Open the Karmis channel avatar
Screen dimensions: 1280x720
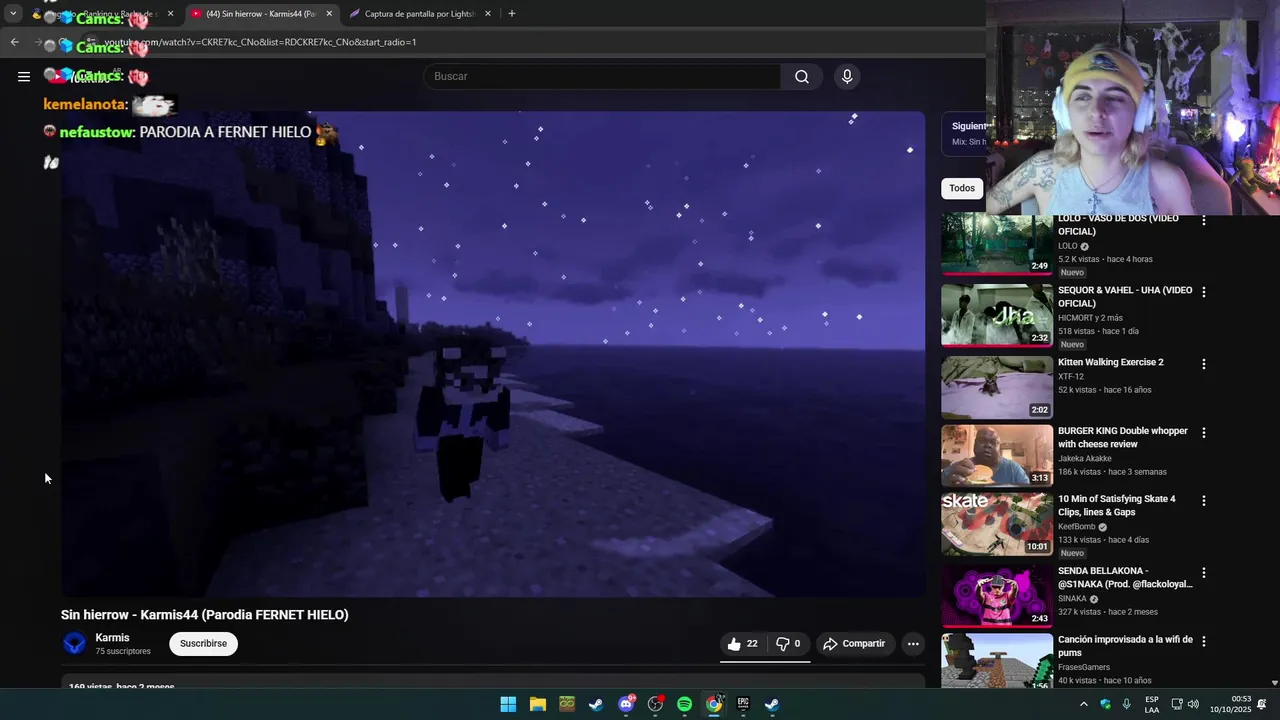point(74,643)
